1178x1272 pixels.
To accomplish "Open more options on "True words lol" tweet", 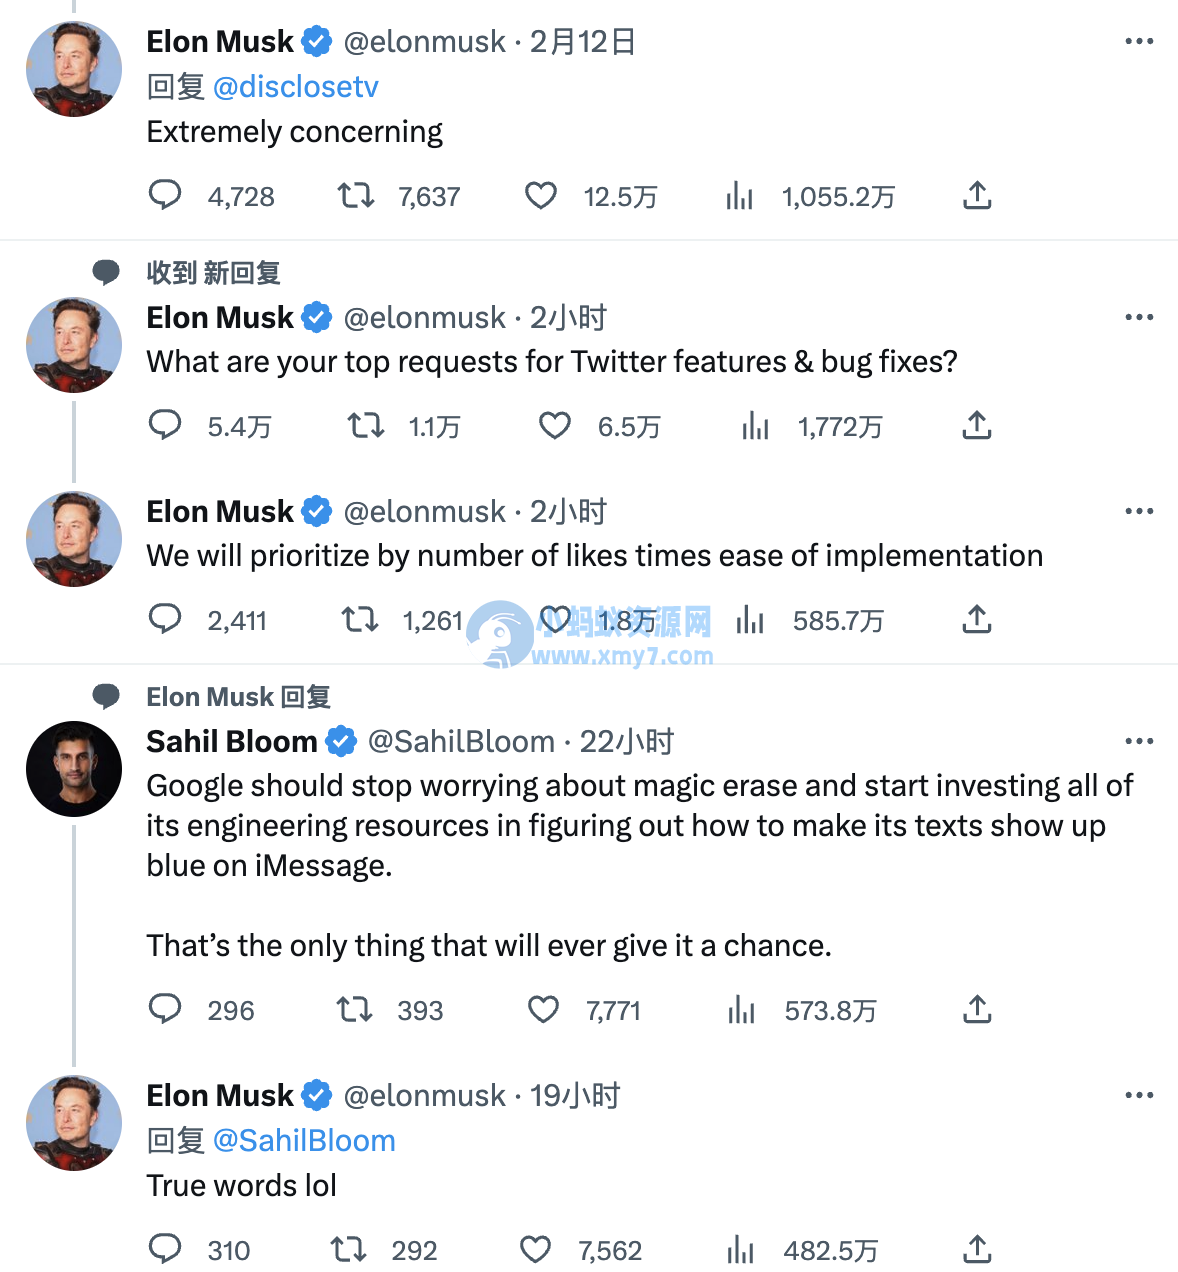I will point(1139,1095).
